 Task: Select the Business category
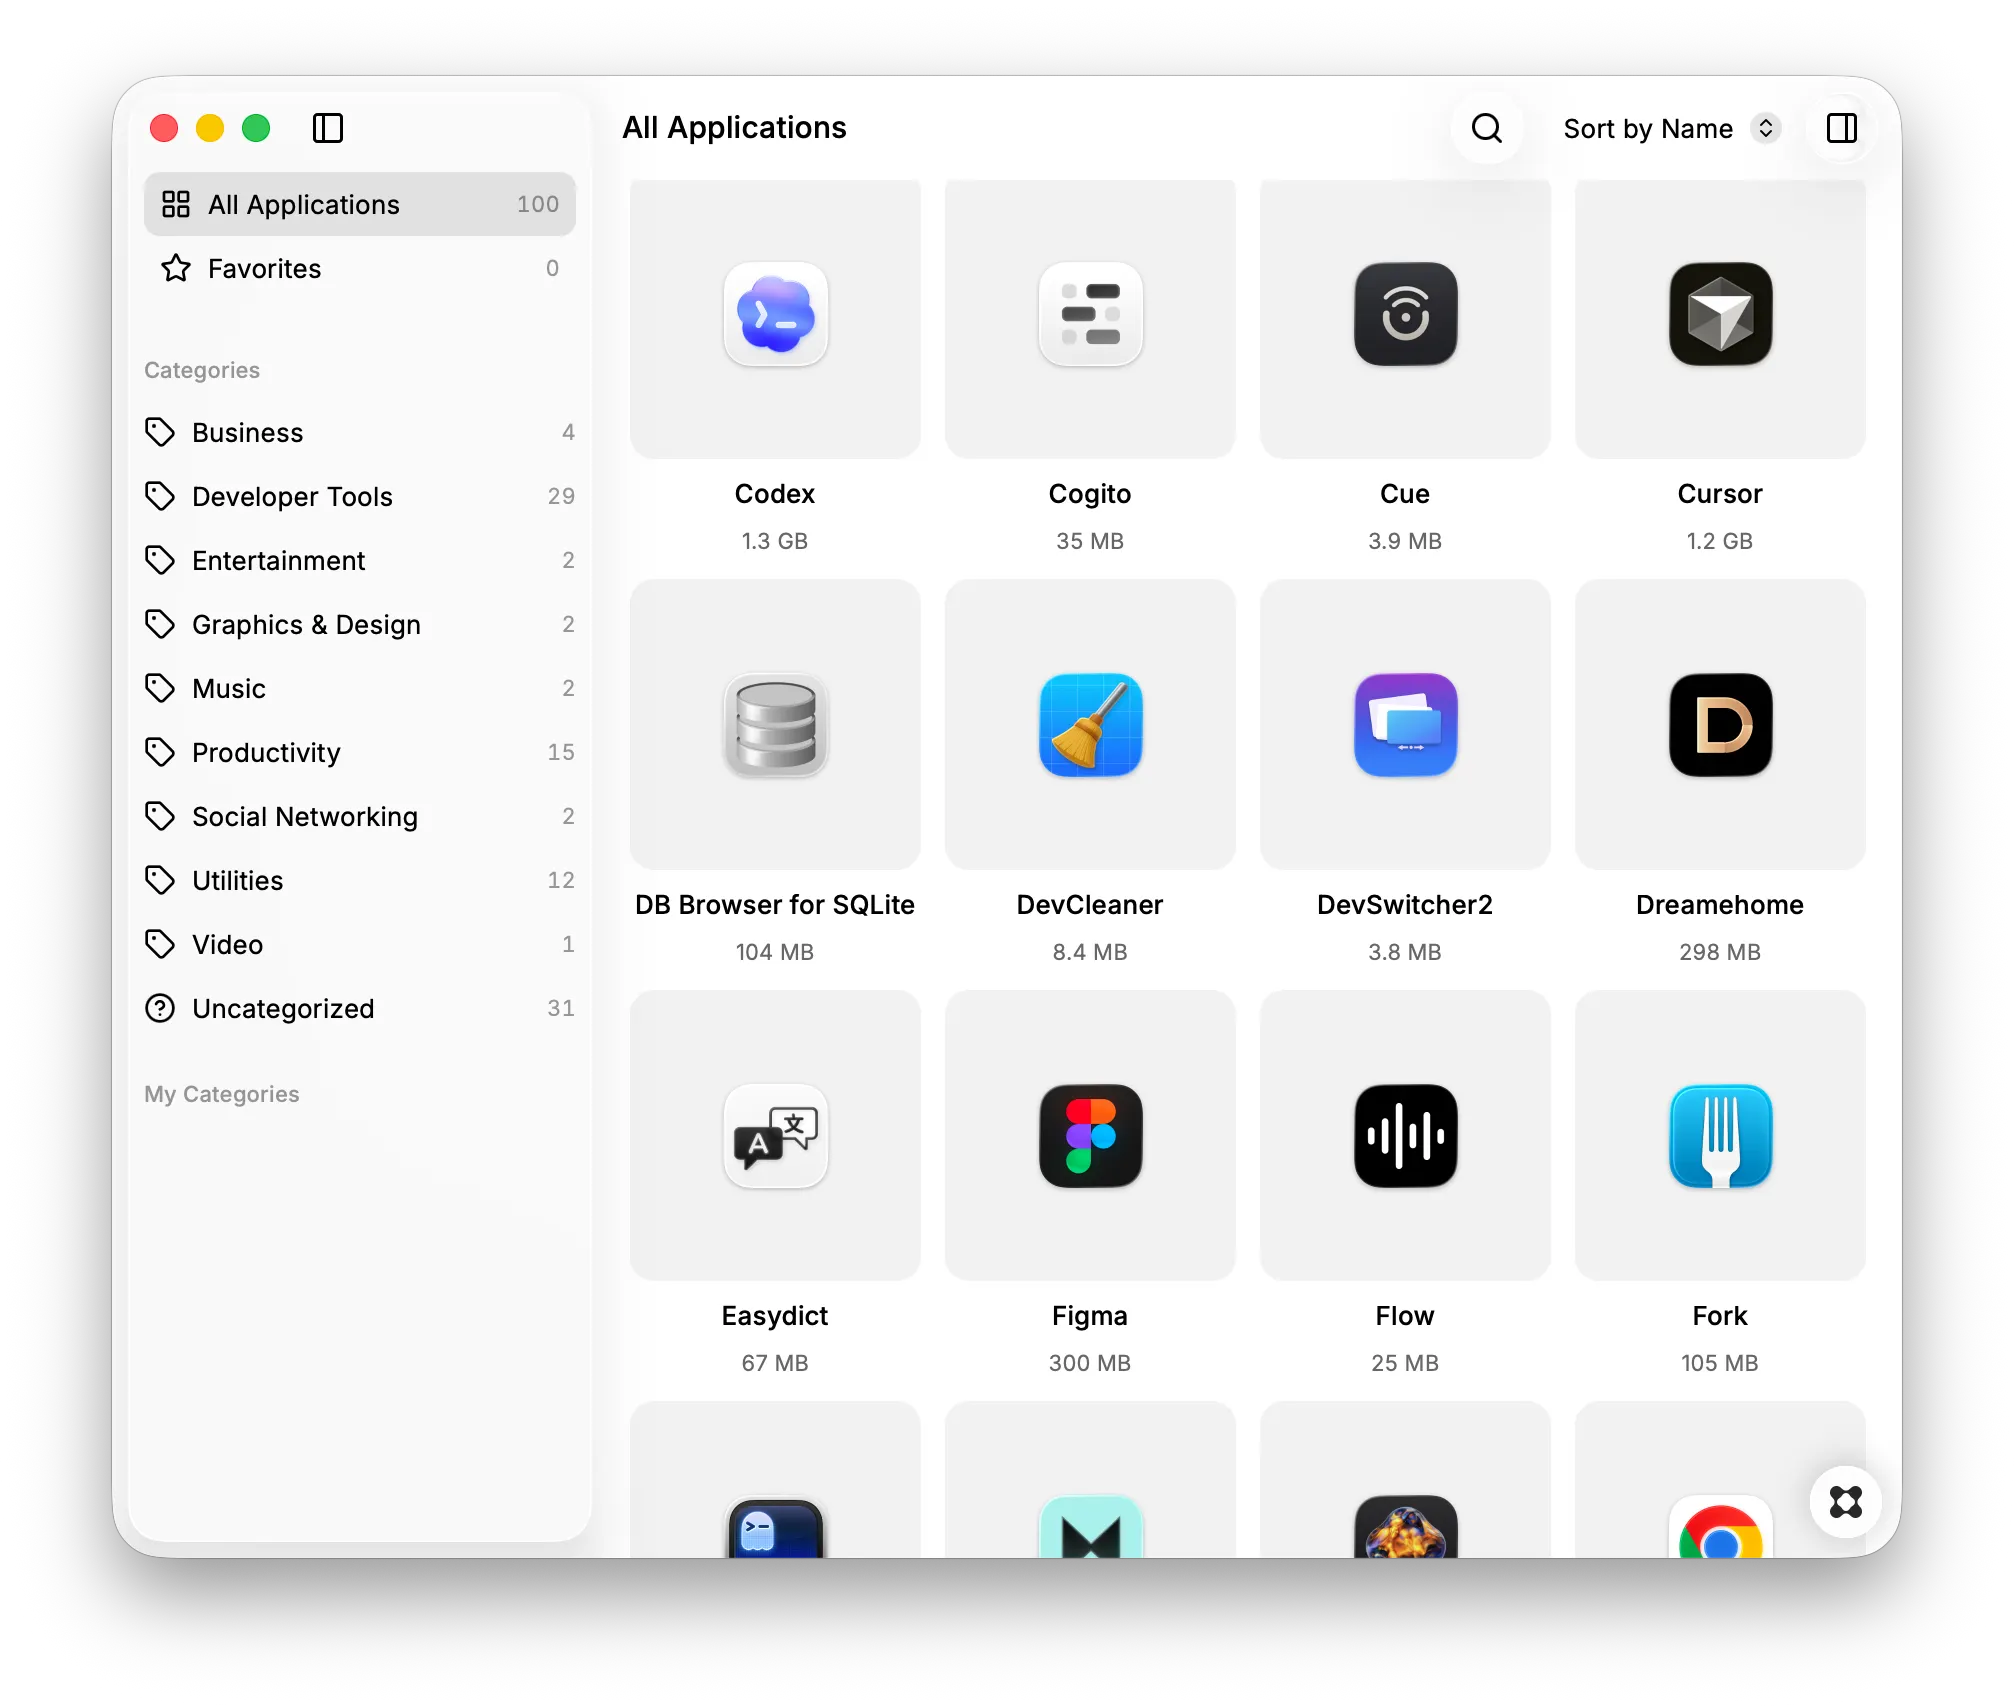(x=360, y=432)
